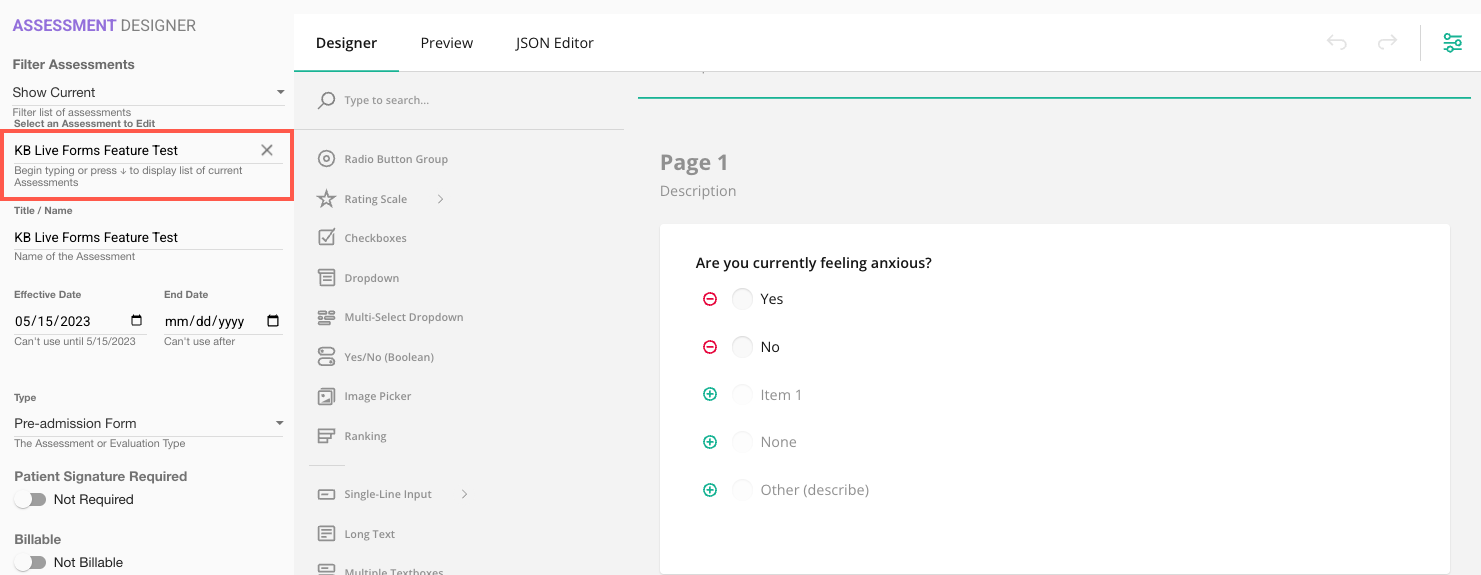Open the settings sliders icon
This screenshot has width=1481, height=575.
point(1452,43)
